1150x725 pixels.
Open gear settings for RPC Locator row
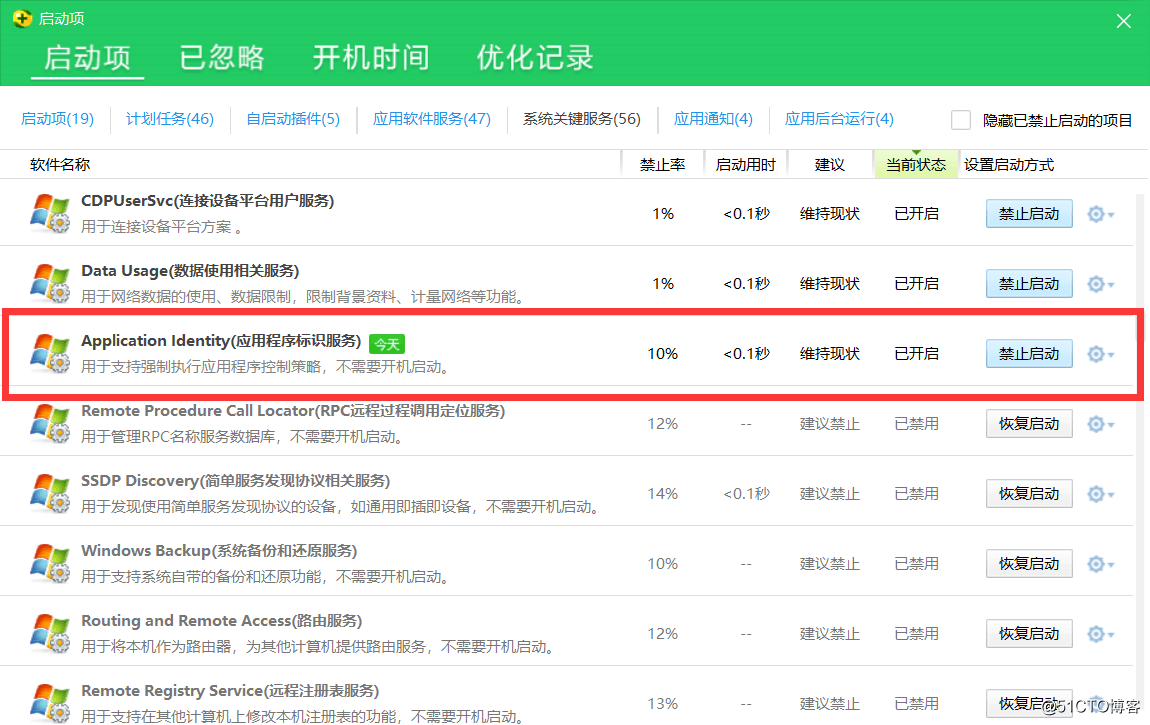click(1100, 424)
